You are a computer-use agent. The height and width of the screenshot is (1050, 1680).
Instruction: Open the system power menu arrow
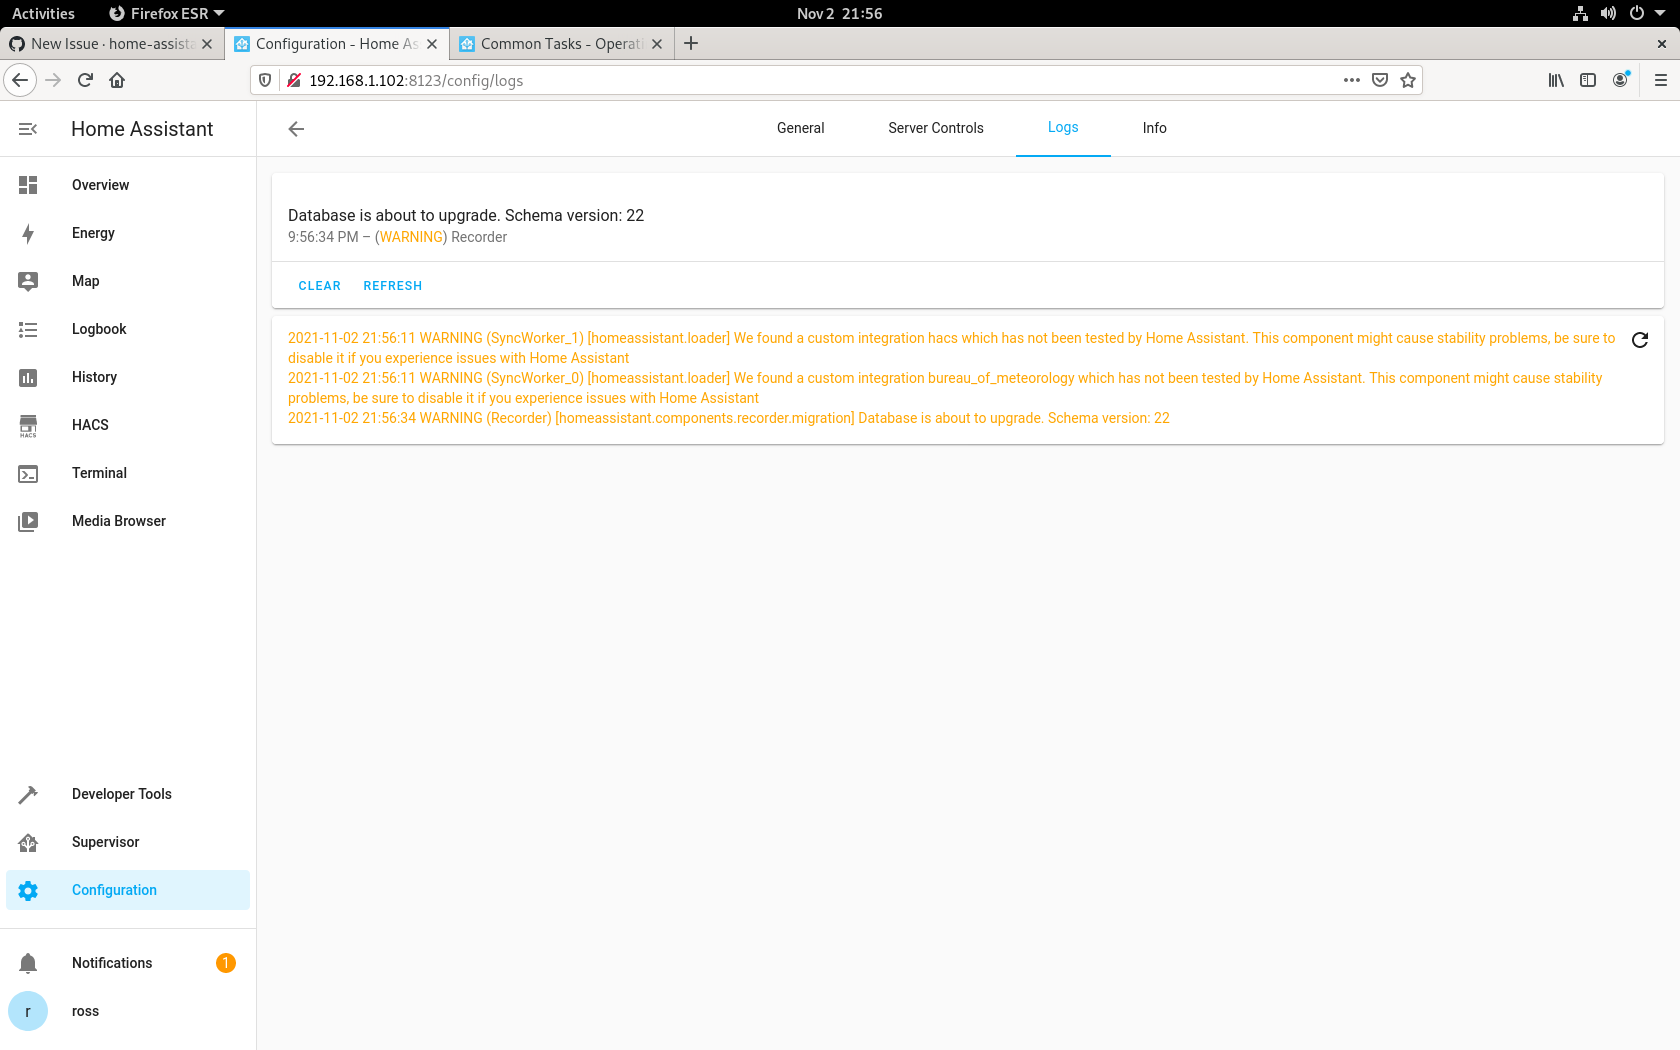tap(1660, 13)
